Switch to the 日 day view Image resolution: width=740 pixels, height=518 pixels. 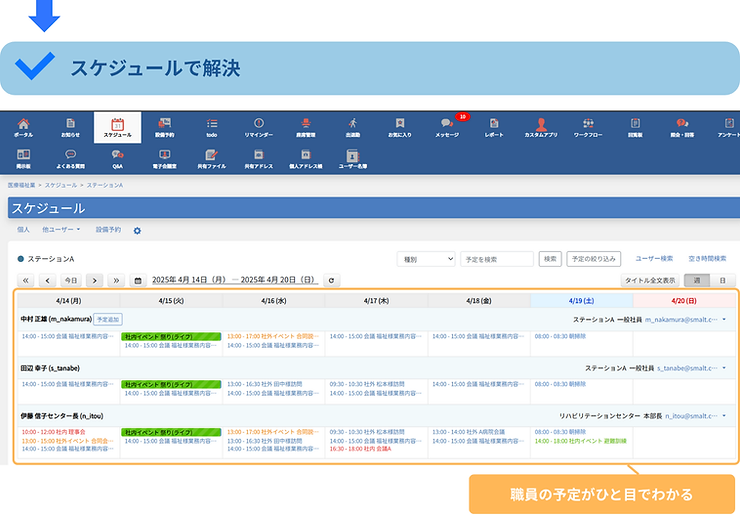tap(722, 281)
